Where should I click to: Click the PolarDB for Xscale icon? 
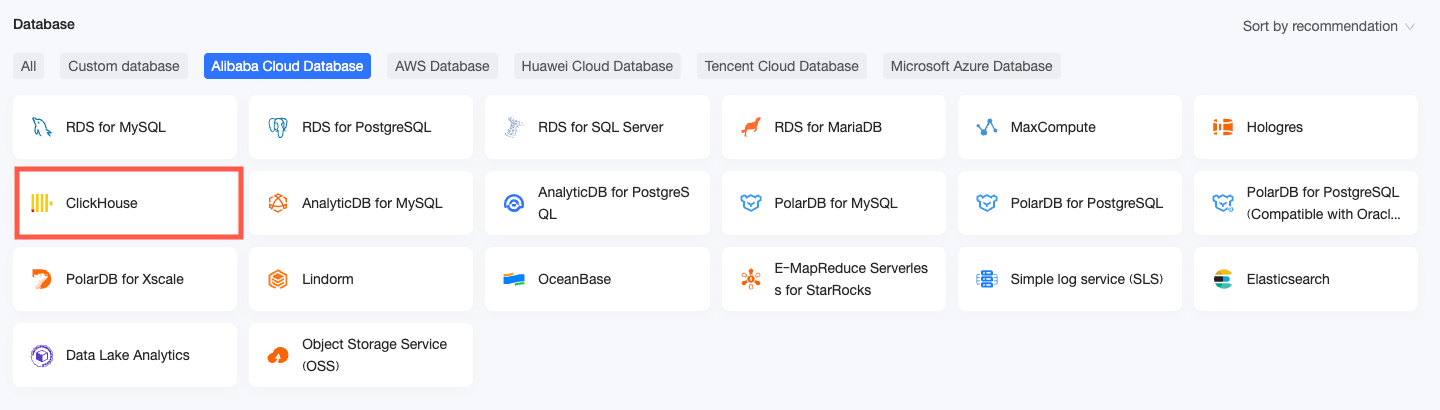(41, 279)
